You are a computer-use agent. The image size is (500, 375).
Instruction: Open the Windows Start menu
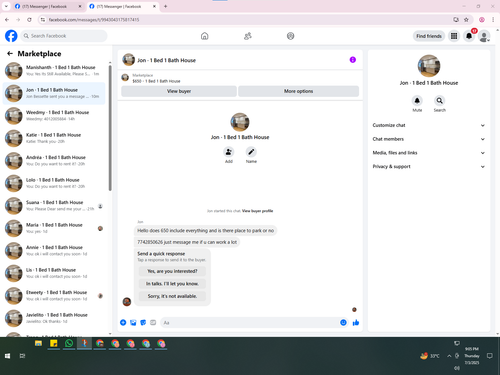tap(7, 356)
